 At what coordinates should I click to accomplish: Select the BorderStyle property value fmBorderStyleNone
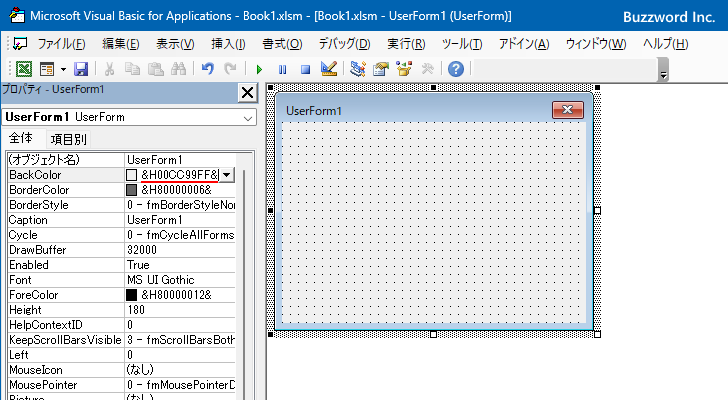coord(180,205)
